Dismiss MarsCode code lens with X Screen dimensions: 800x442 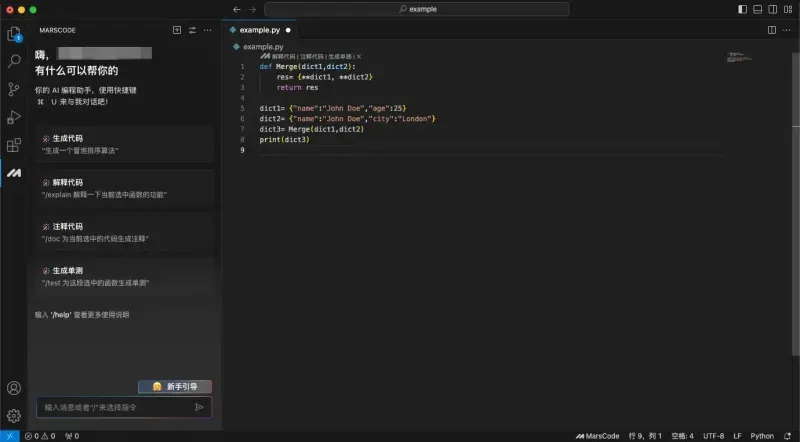(x=359, y=57)
